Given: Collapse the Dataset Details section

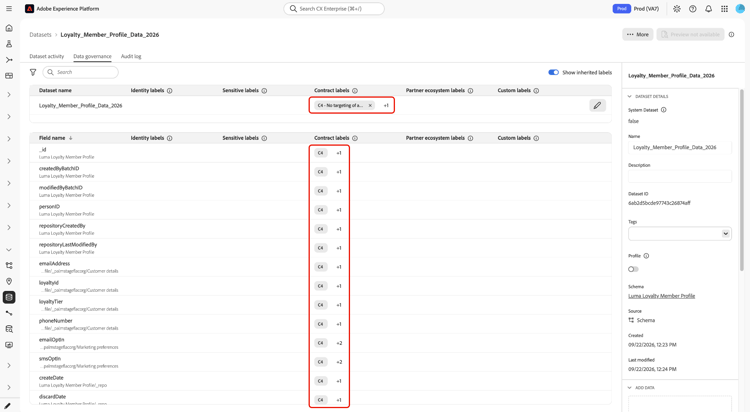Looking at the screenshot, I should coord(629,96).
